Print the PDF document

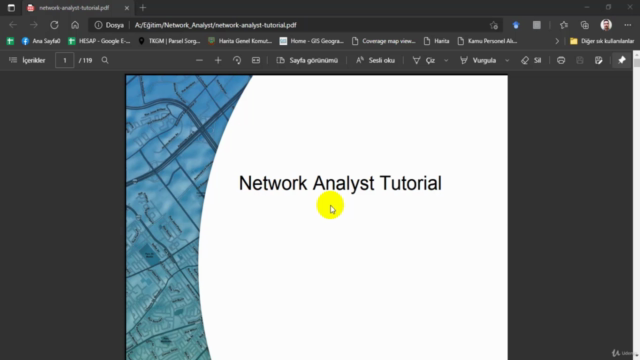tap(561, 60)
